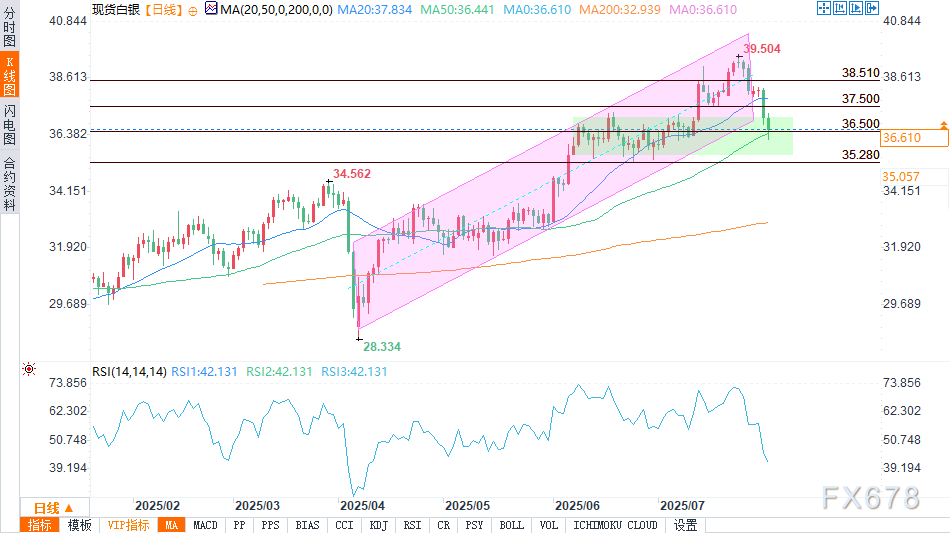Toggle the VOL indicator button

coord(548,525)
